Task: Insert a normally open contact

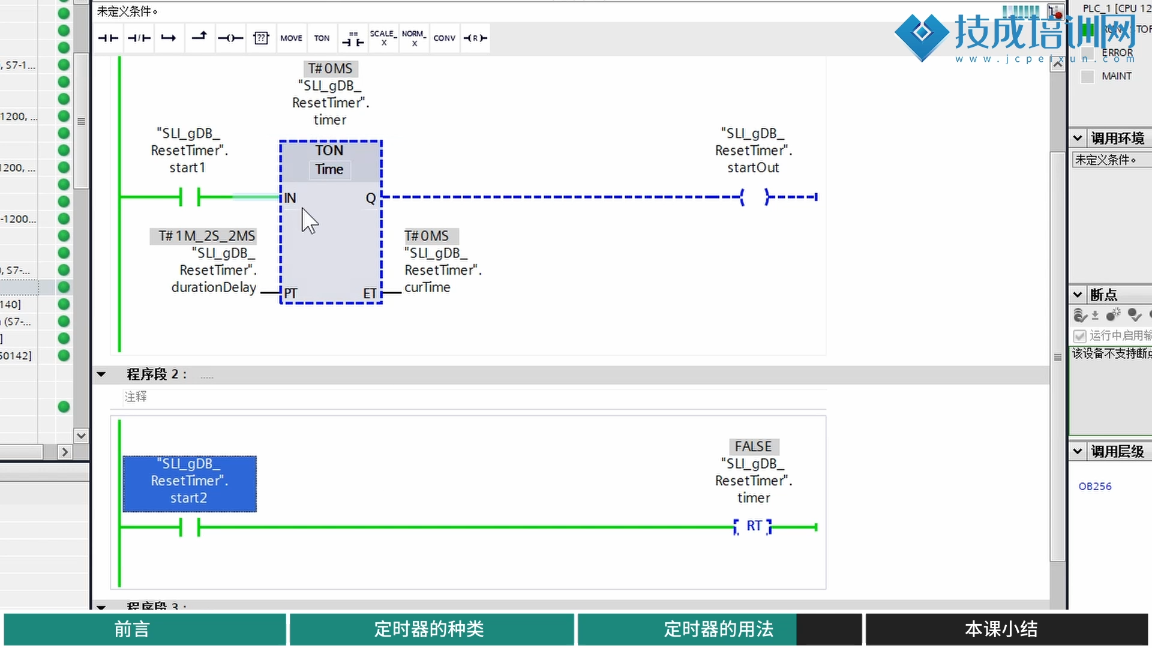Action: pyautogui.click(x=108, y=38)
